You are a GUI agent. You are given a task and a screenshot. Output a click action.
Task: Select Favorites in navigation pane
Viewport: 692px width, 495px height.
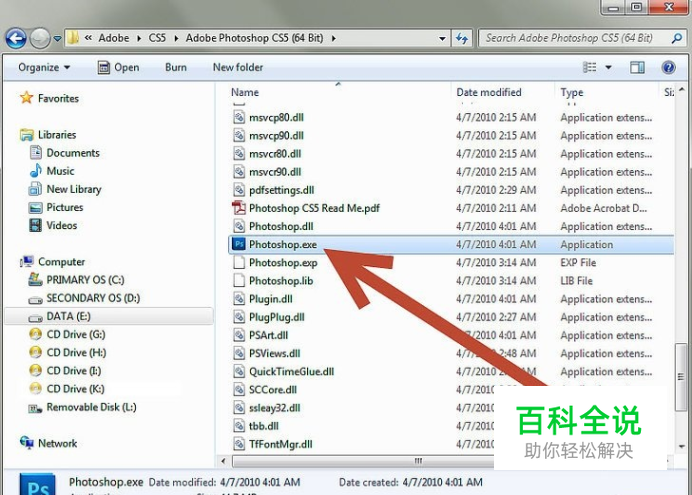[x=49, y=98]
